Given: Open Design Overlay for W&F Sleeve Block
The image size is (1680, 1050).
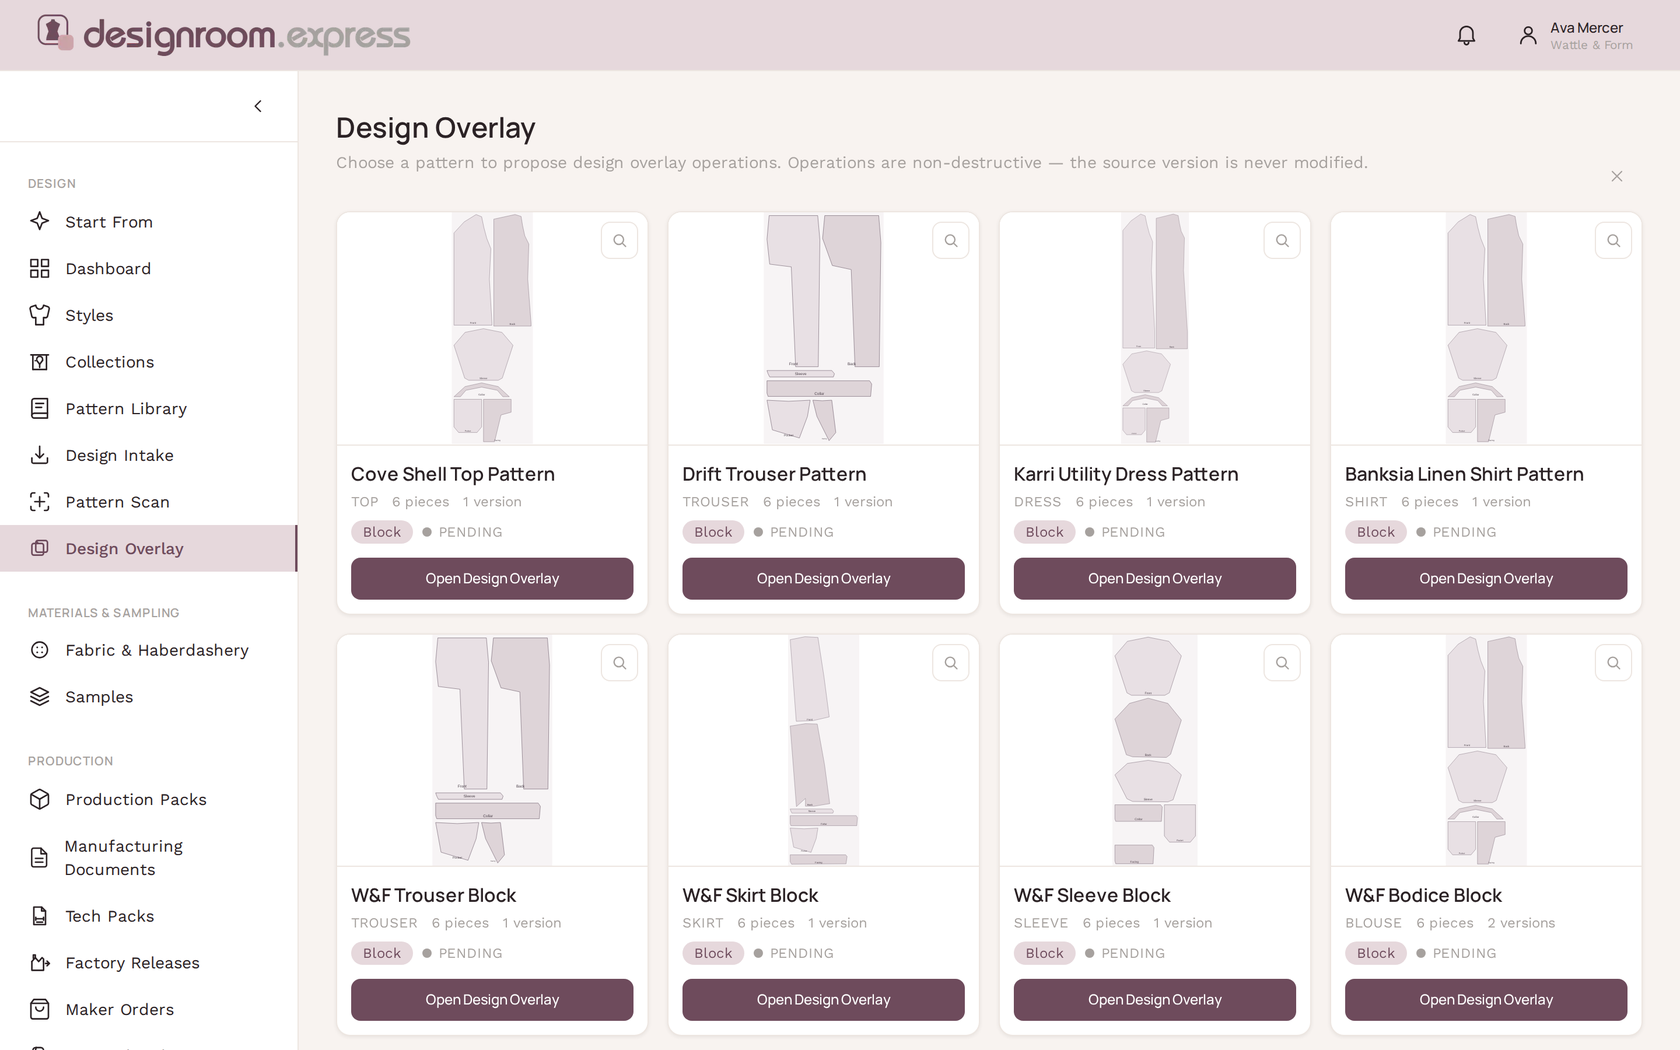Looking at the screenshot, I should coord(1155,1000).
